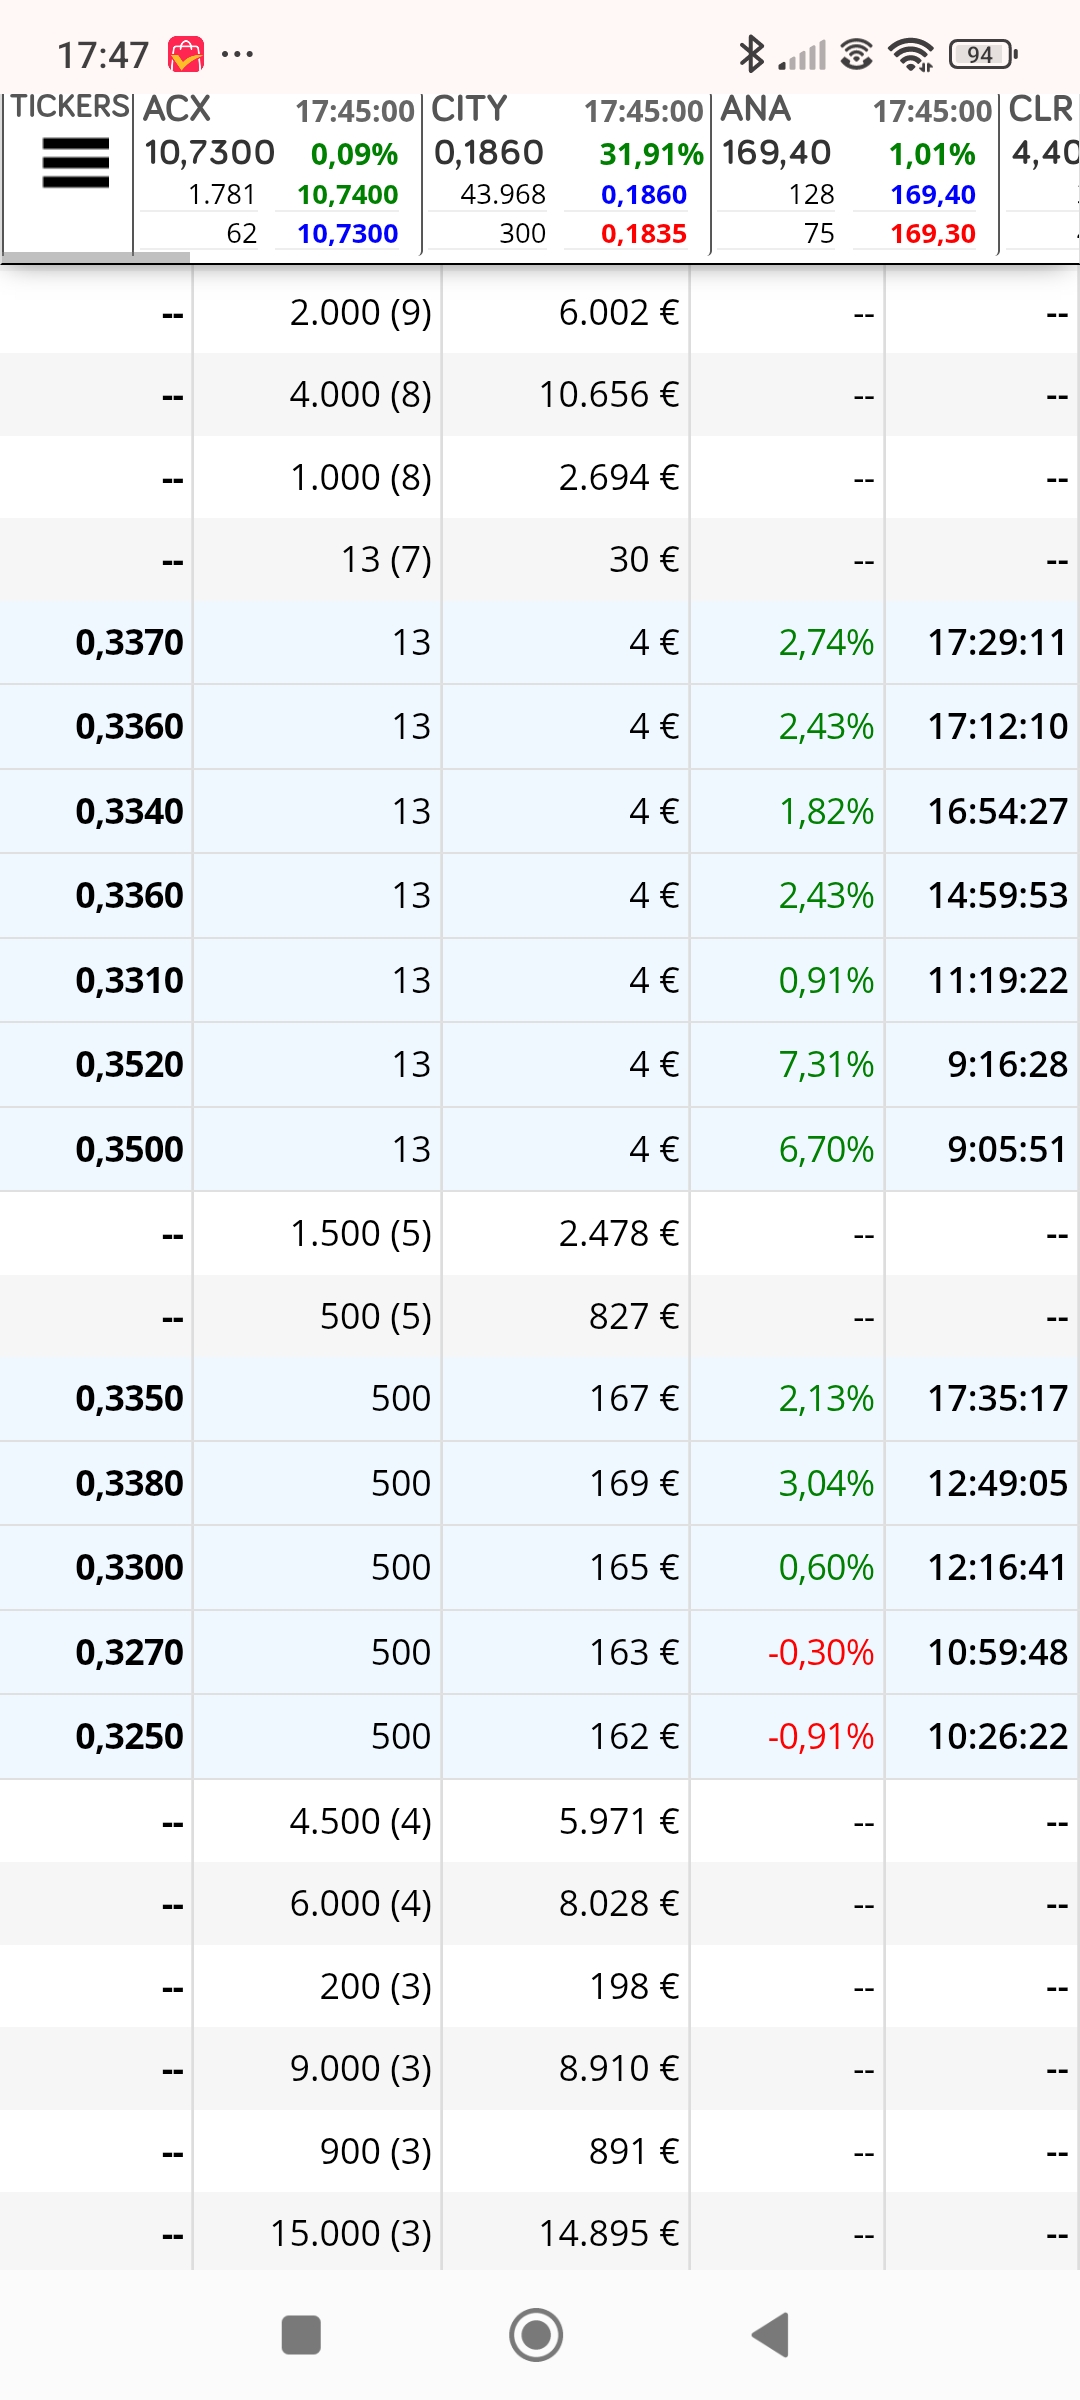Select the trade at 17:29:11
The image size is (1080, 2400).
[540, 642]
